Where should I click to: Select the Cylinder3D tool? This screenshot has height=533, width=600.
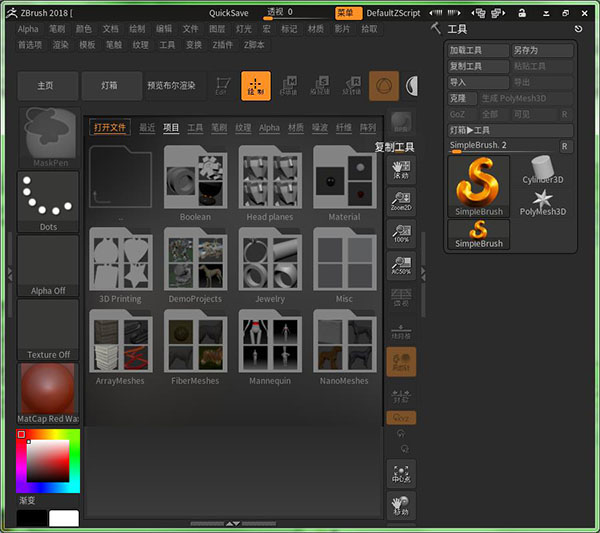(543, 170)
